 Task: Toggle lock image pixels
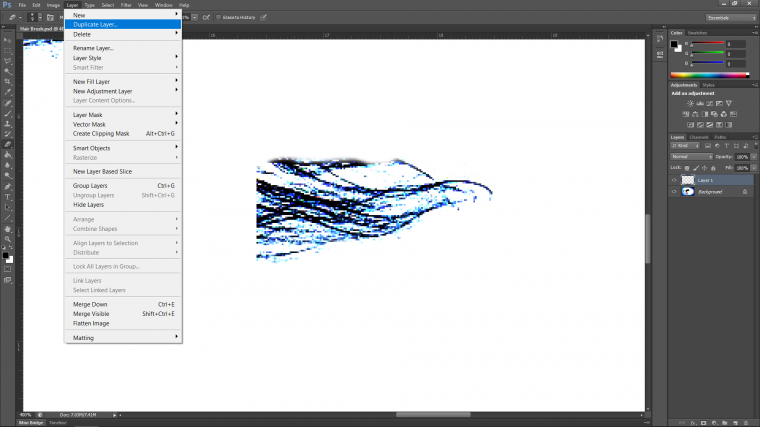(696, 168)
